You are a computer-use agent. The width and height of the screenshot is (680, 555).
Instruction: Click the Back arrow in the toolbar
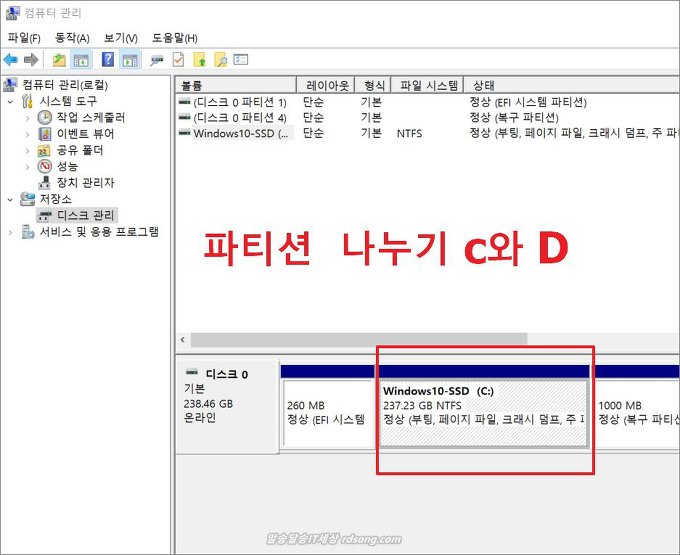(10, 59)
